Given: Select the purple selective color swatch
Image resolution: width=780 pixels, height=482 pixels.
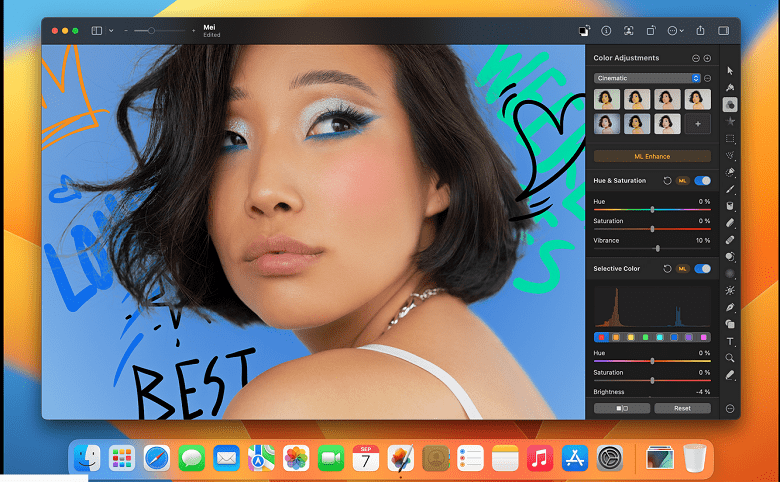Looking at the screenshot, I should pyautogui.click(x=689, y=337).
